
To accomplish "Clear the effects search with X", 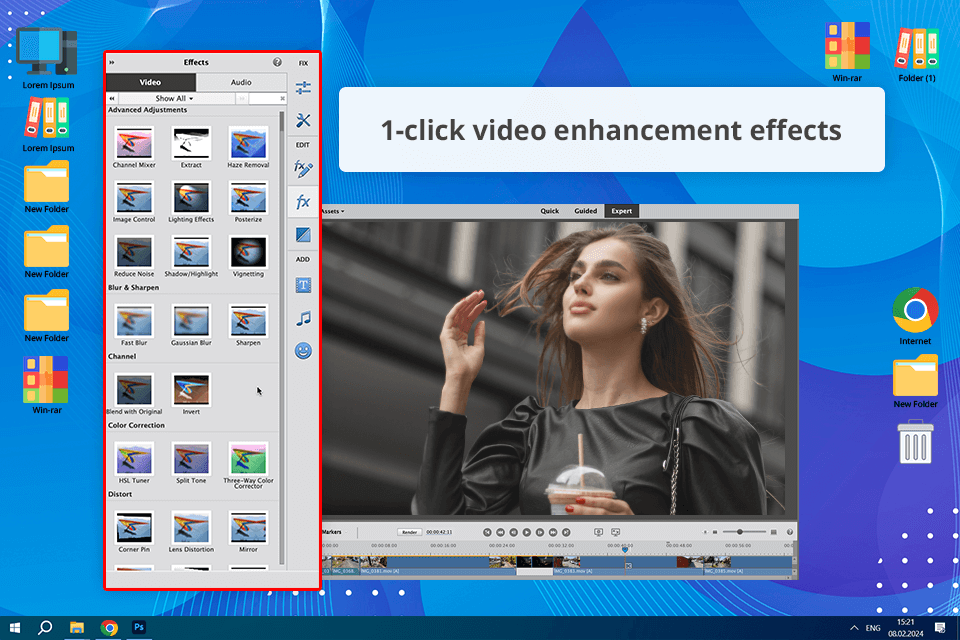I will coord(282,99).
